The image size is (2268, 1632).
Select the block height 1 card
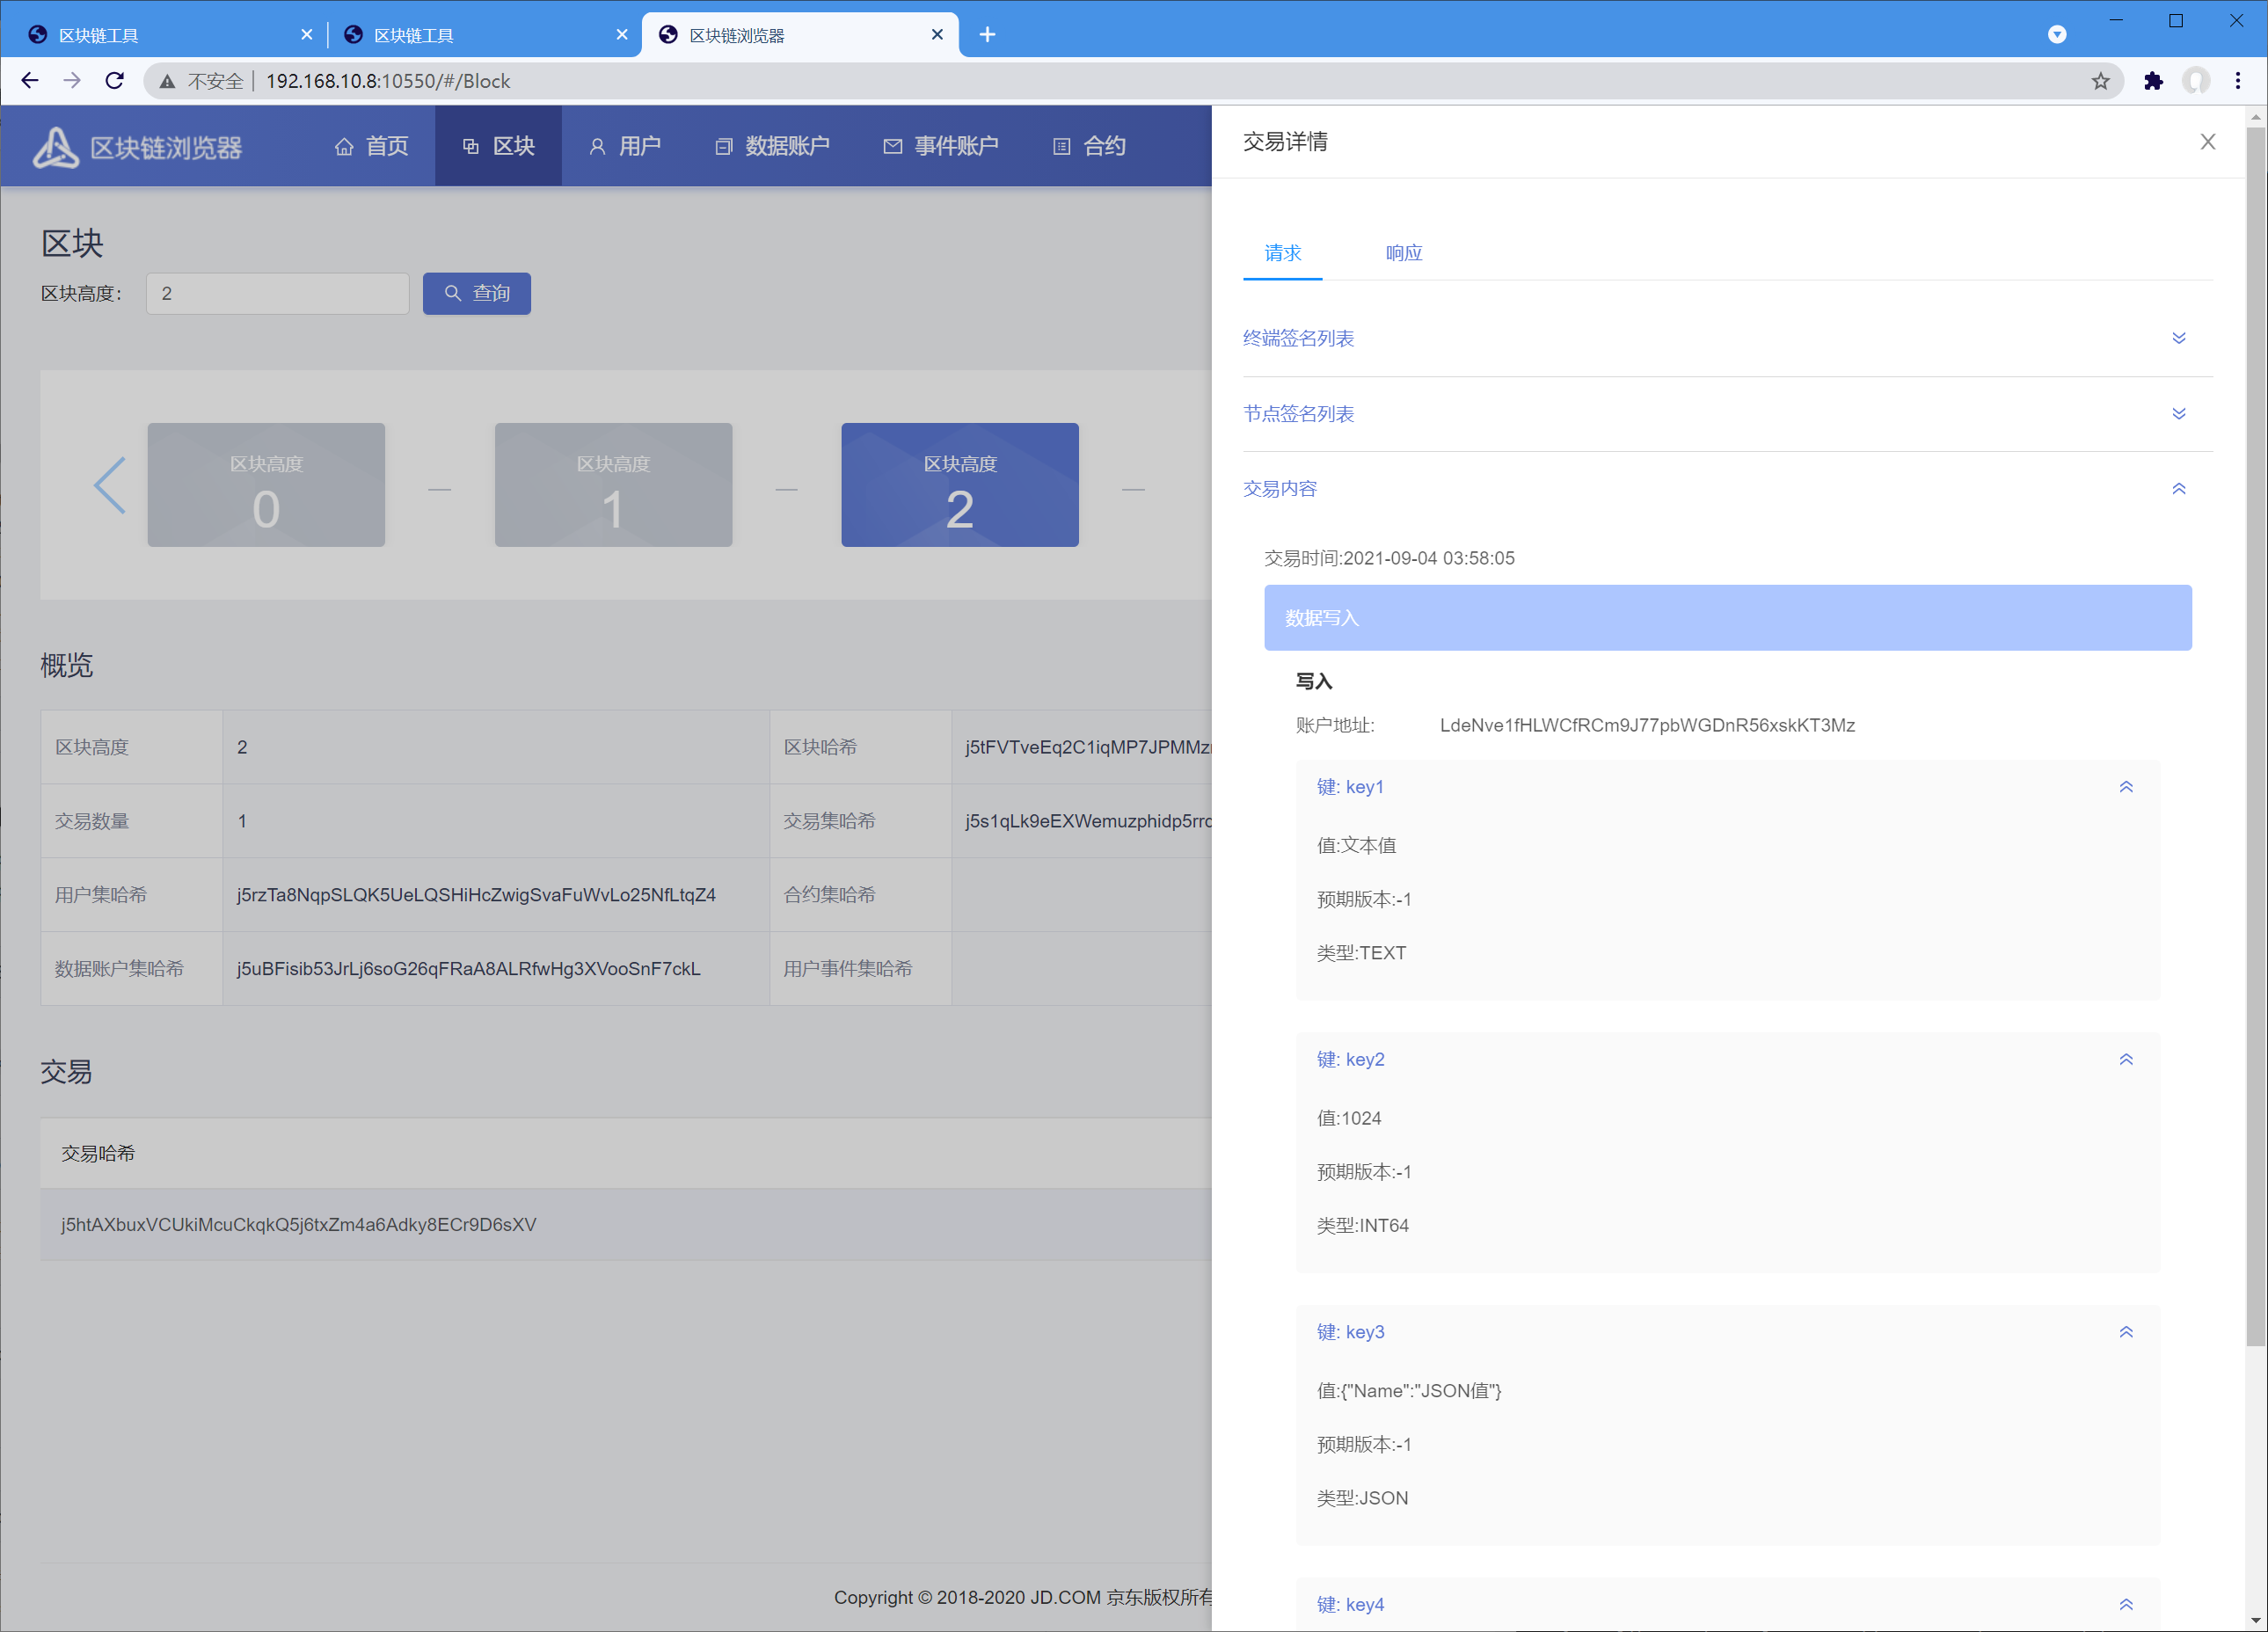pos(613,485)
